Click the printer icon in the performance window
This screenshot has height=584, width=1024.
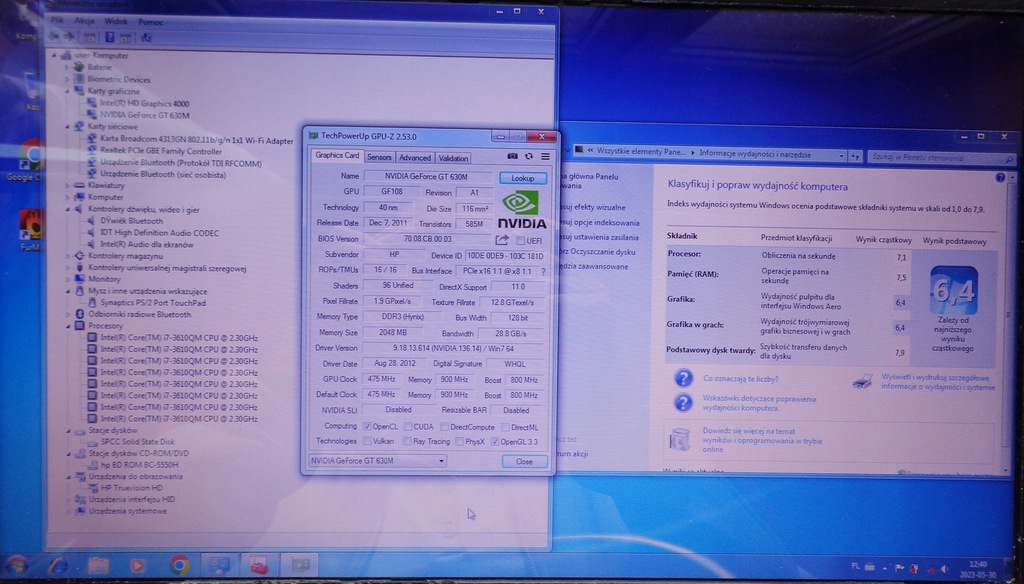(863, 381)
